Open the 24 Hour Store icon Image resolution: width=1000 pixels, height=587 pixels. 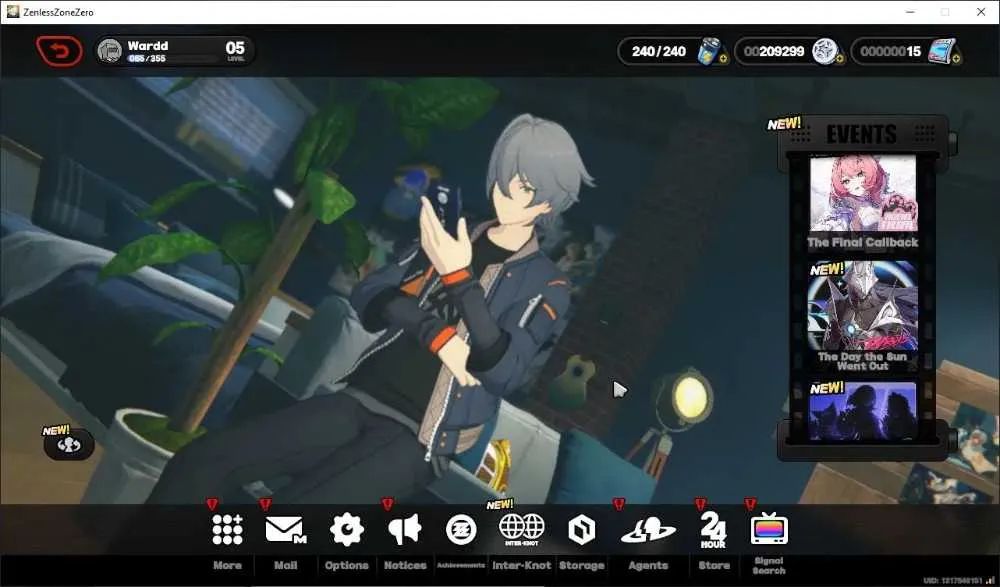(713, 530)
